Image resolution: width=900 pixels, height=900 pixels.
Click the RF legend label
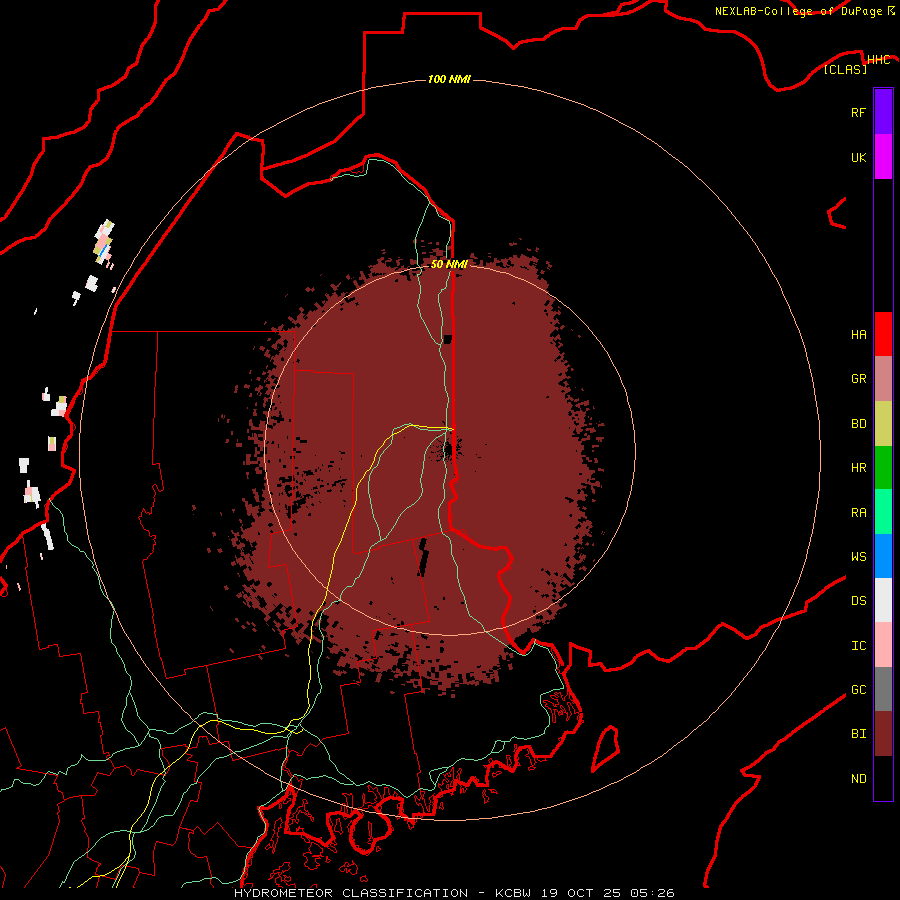[858, 112]
